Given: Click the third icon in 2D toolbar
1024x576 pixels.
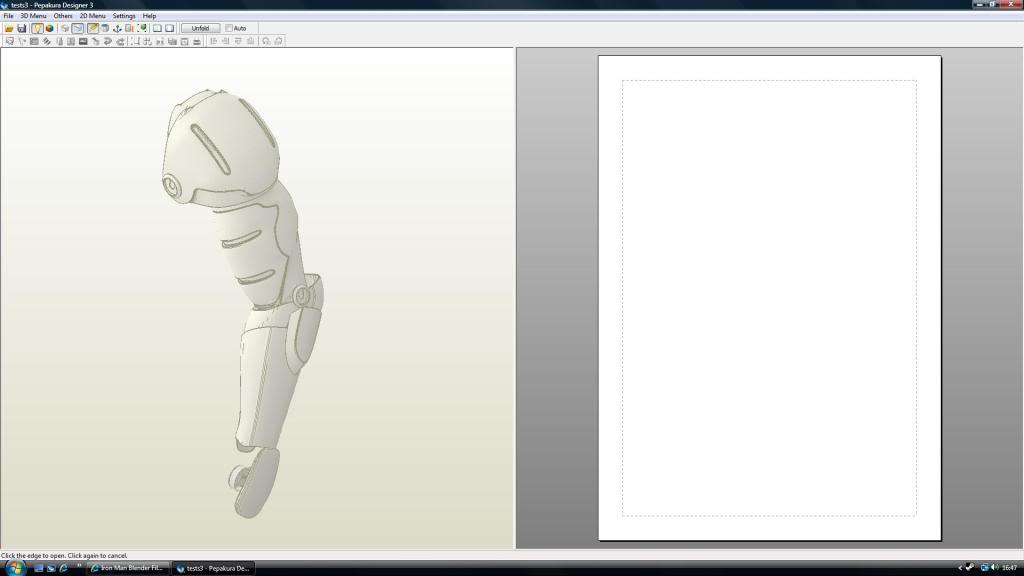Looking at the screenshot, I should [34, 41].
